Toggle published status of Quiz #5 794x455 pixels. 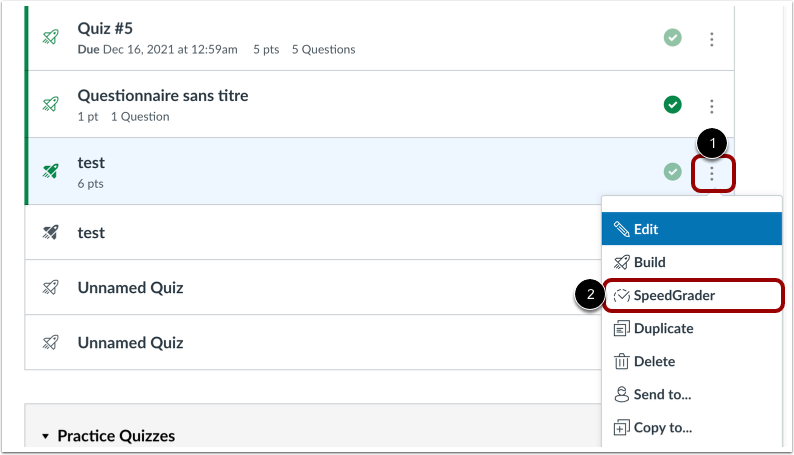(673, 38)
